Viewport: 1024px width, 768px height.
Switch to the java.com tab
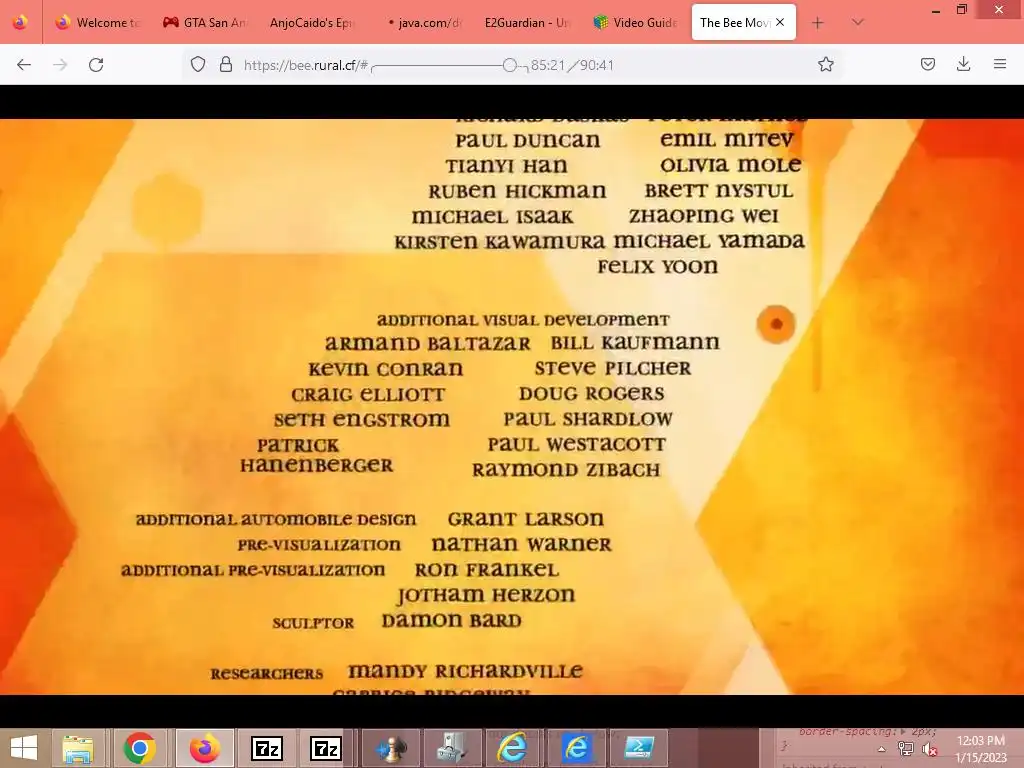coord(419,23)
